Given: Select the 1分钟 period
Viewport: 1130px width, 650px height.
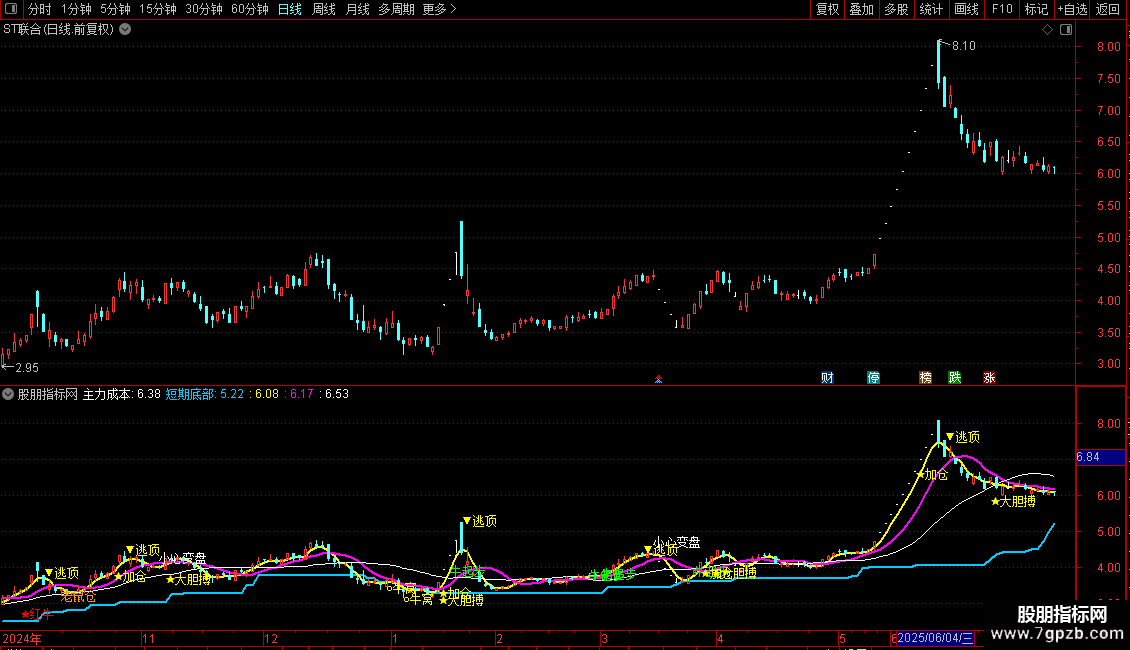Looking at the screenshot, I should point(76,9).
